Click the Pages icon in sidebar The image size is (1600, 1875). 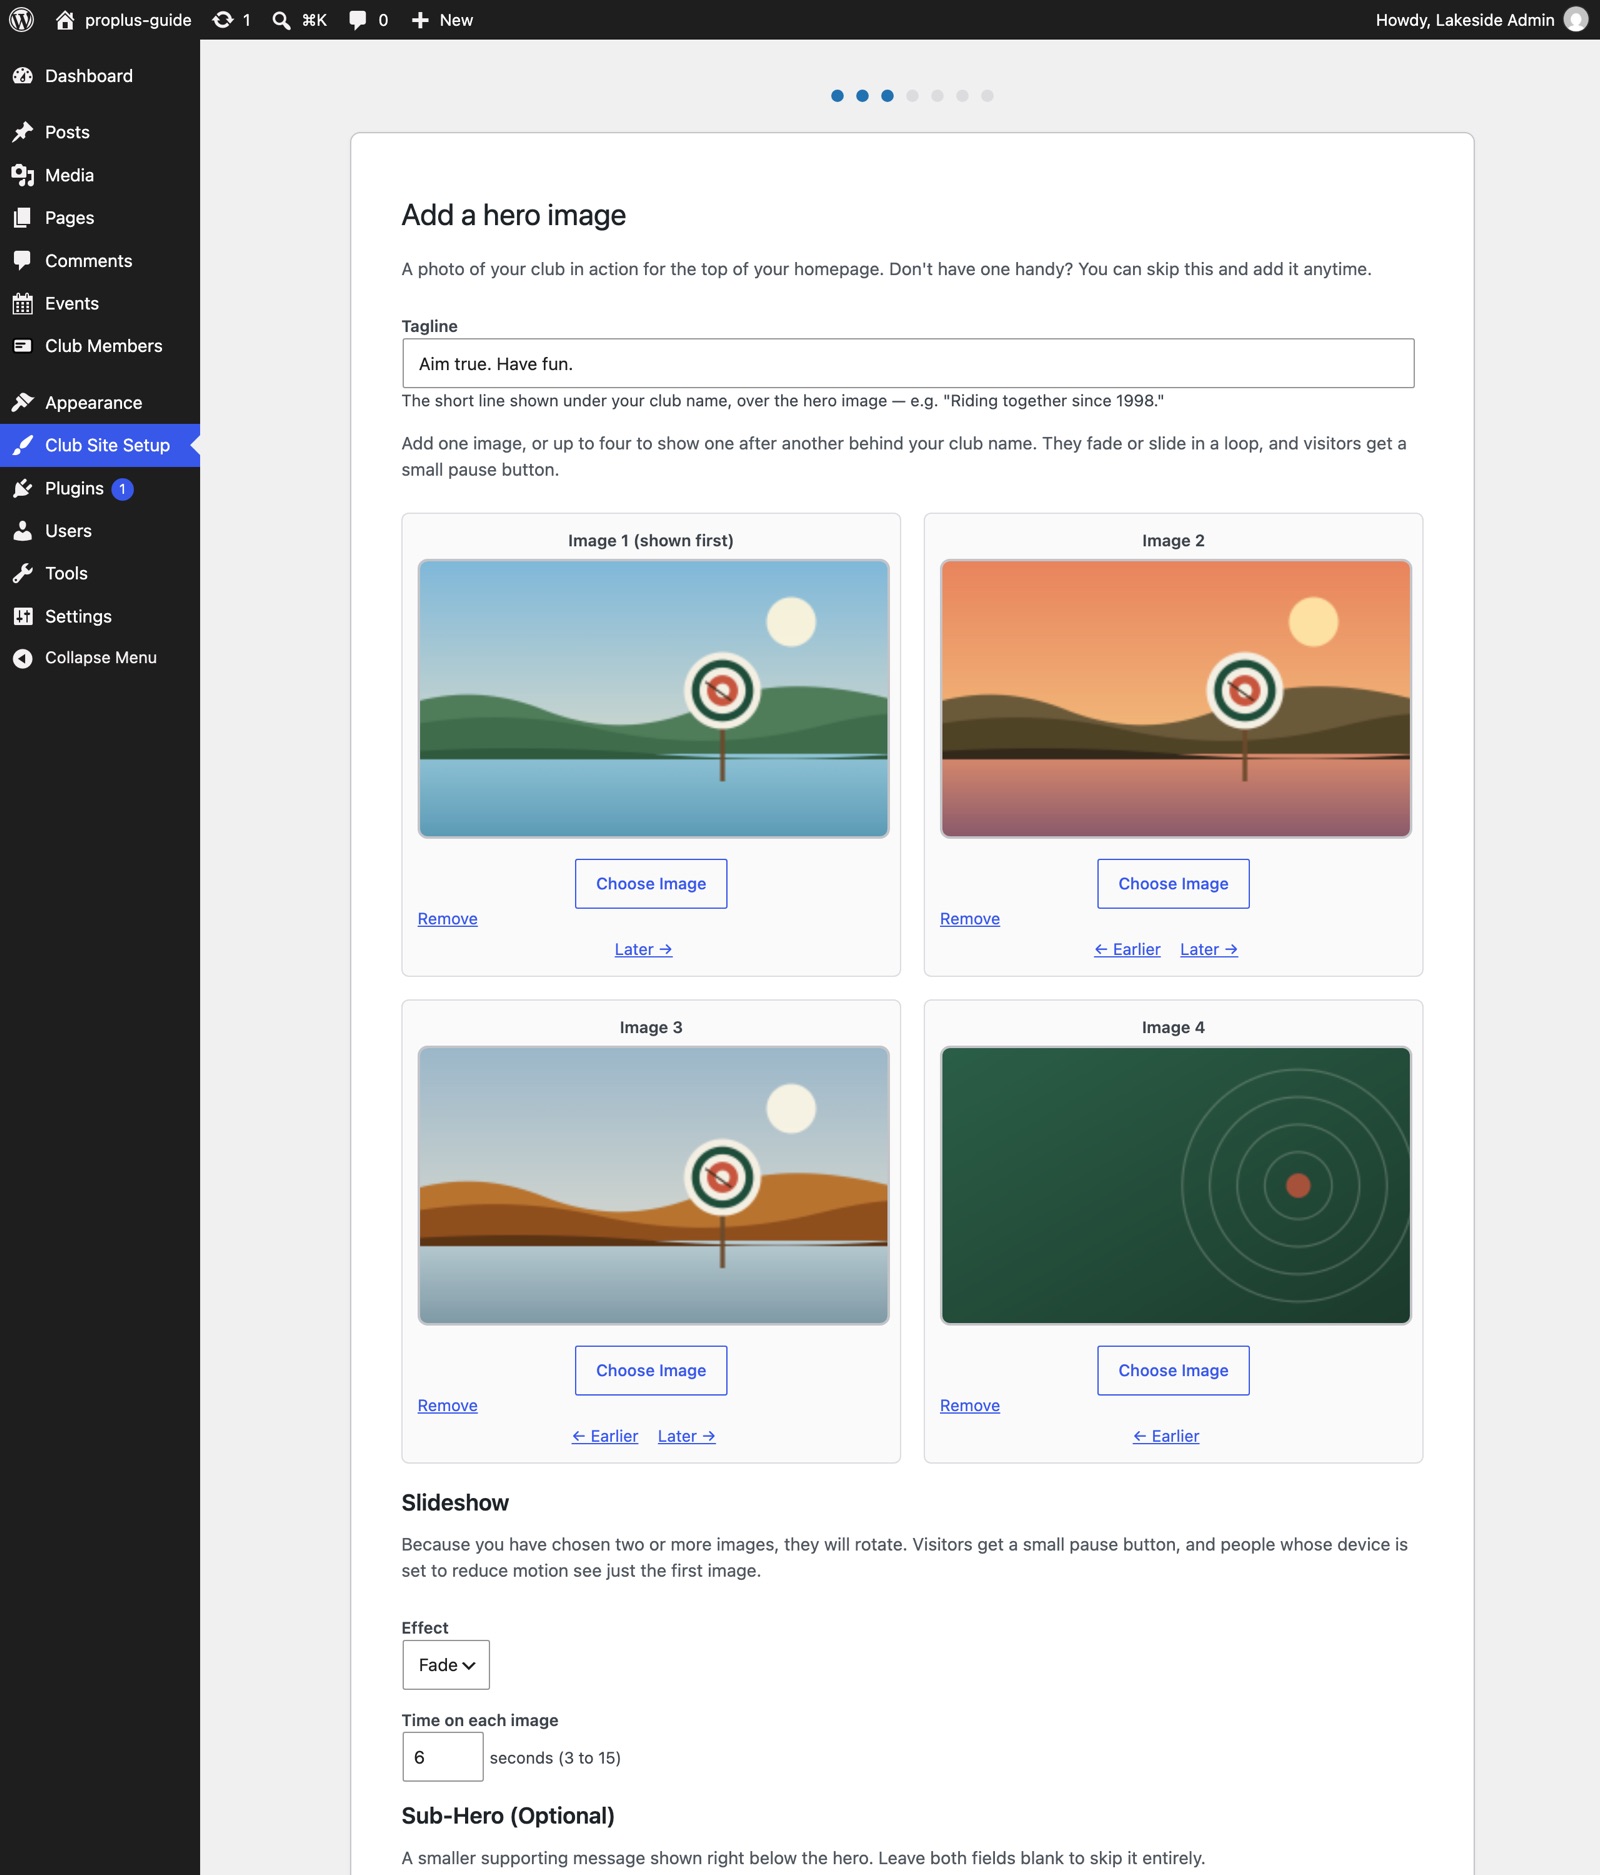pyautogui.click(x=23, y=218)
